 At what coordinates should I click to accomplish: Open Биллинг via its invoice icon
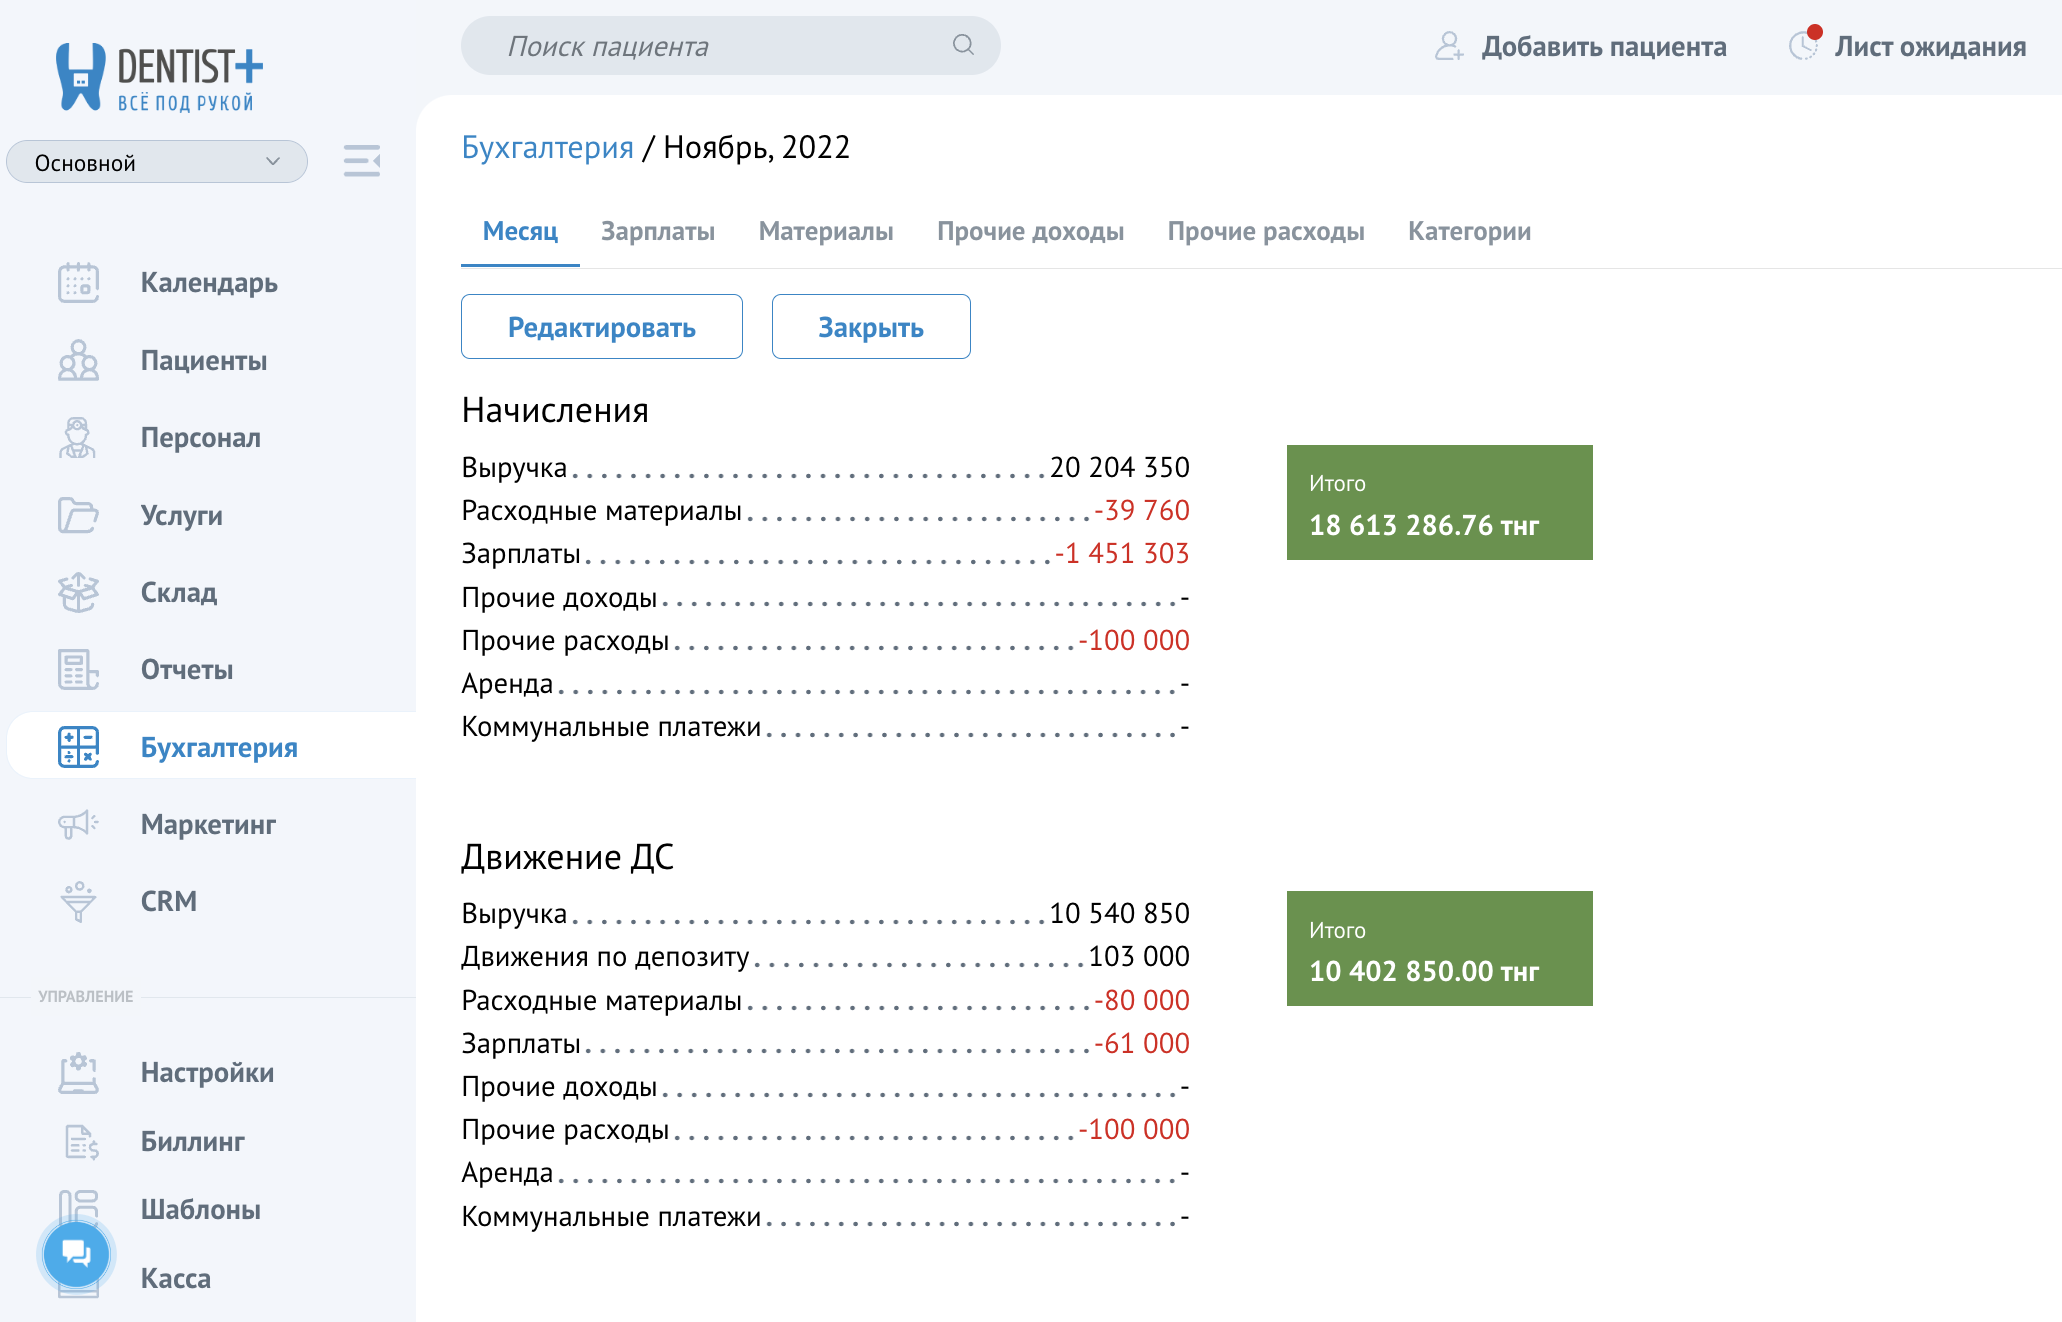pyautogui.click(x=78, y=1141)
